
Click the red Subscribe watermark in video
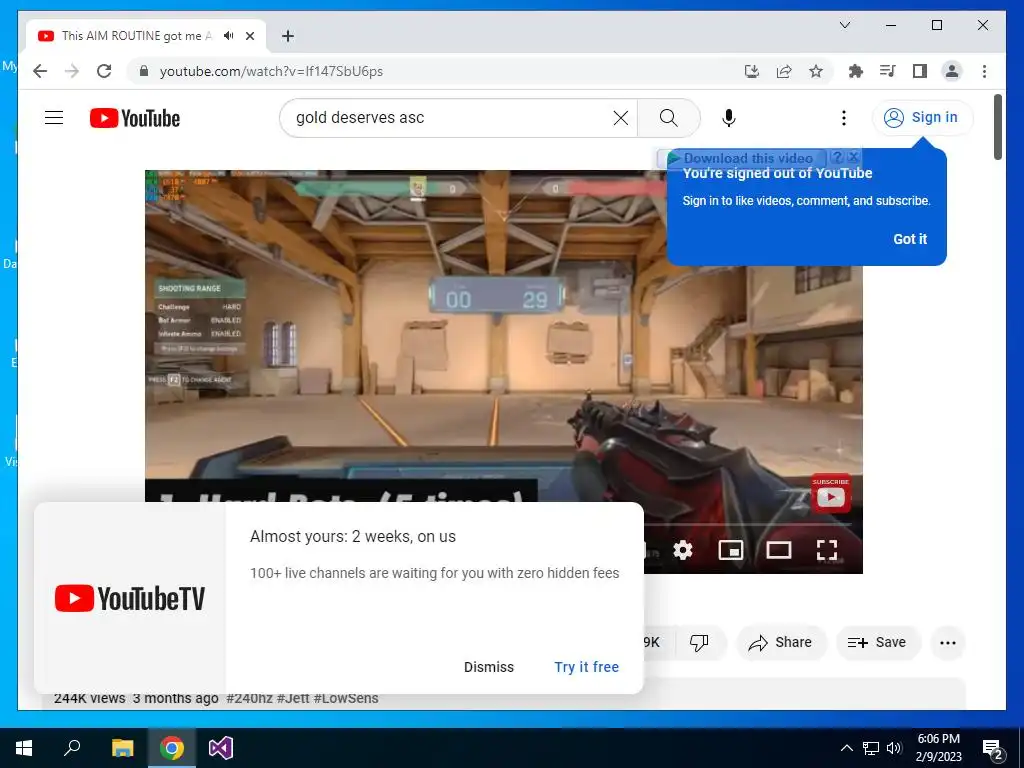[x=831, y=493]
